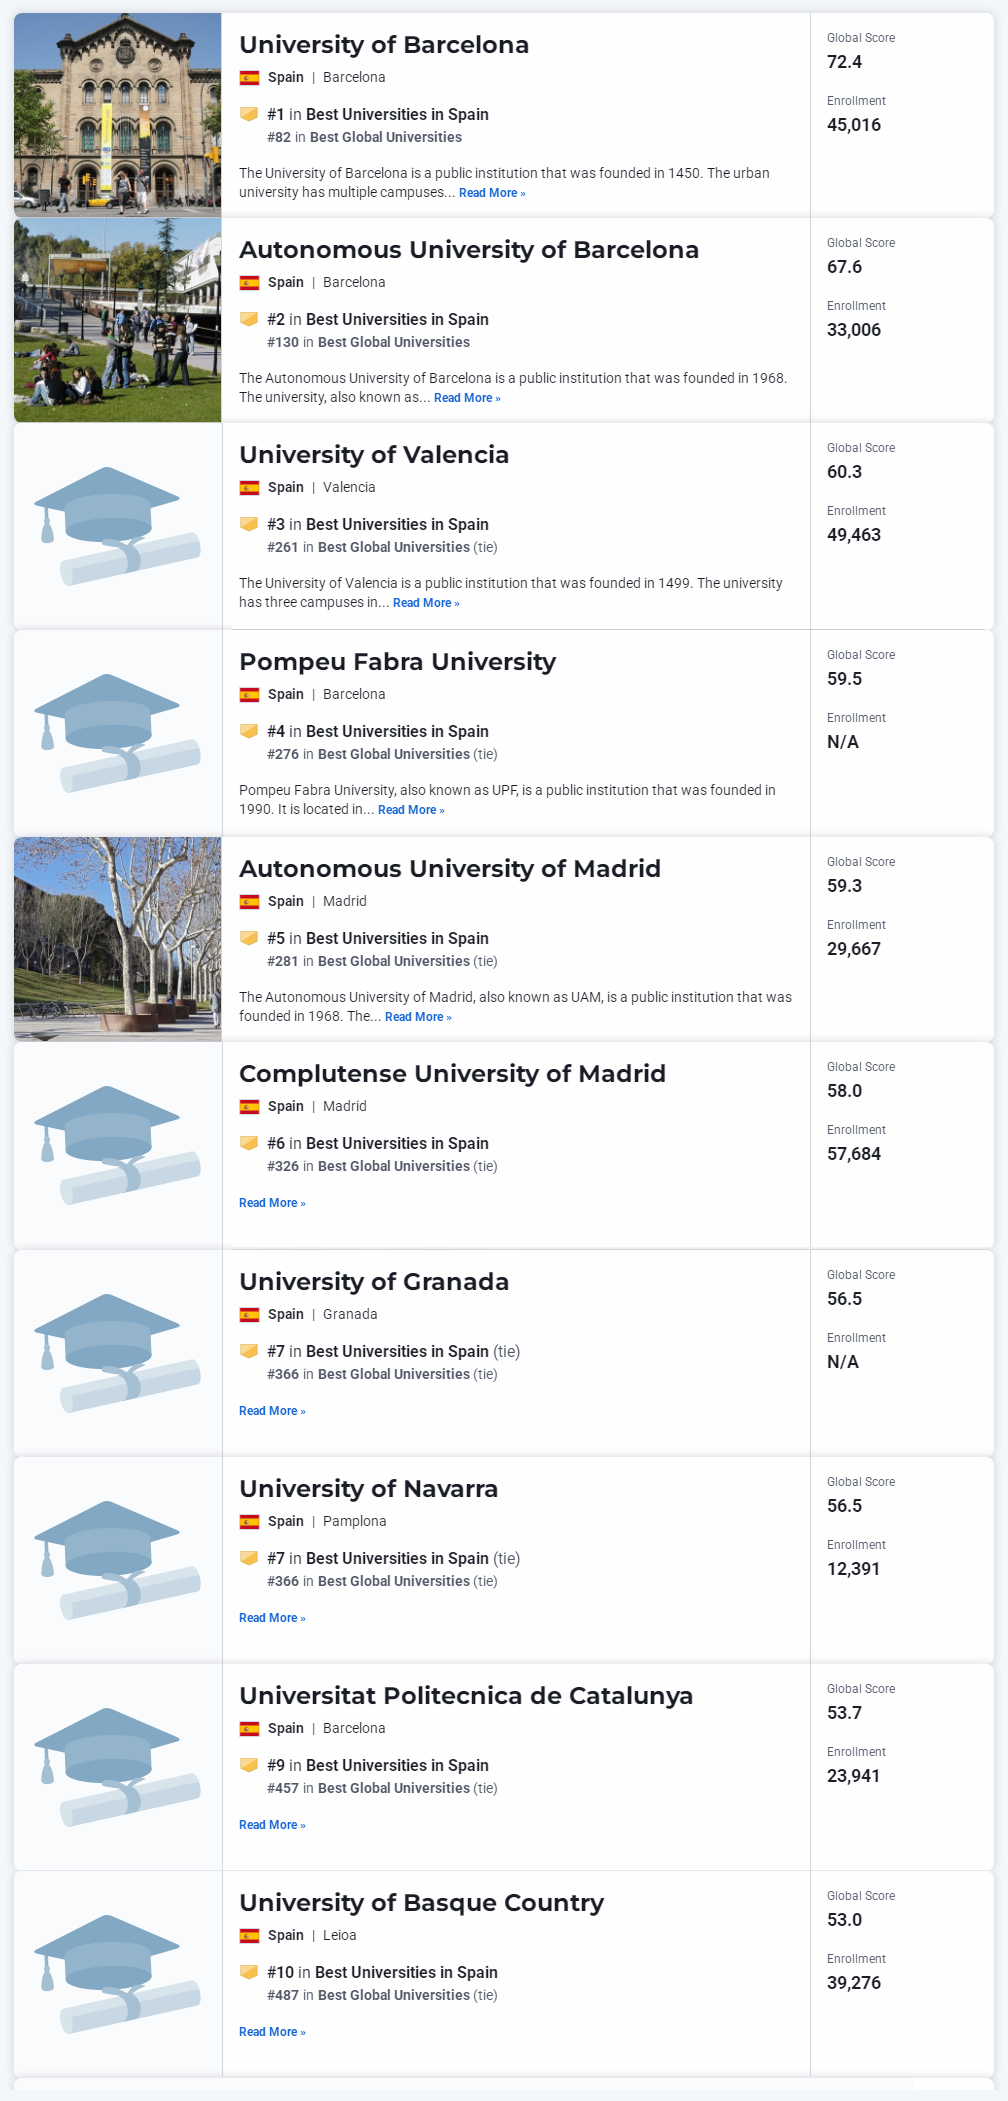The width and height of the screenshot is (1008, 2101).
Task: Click Read More for Universitat Politecnica de Catalunya
Action: coord(272,1825)
